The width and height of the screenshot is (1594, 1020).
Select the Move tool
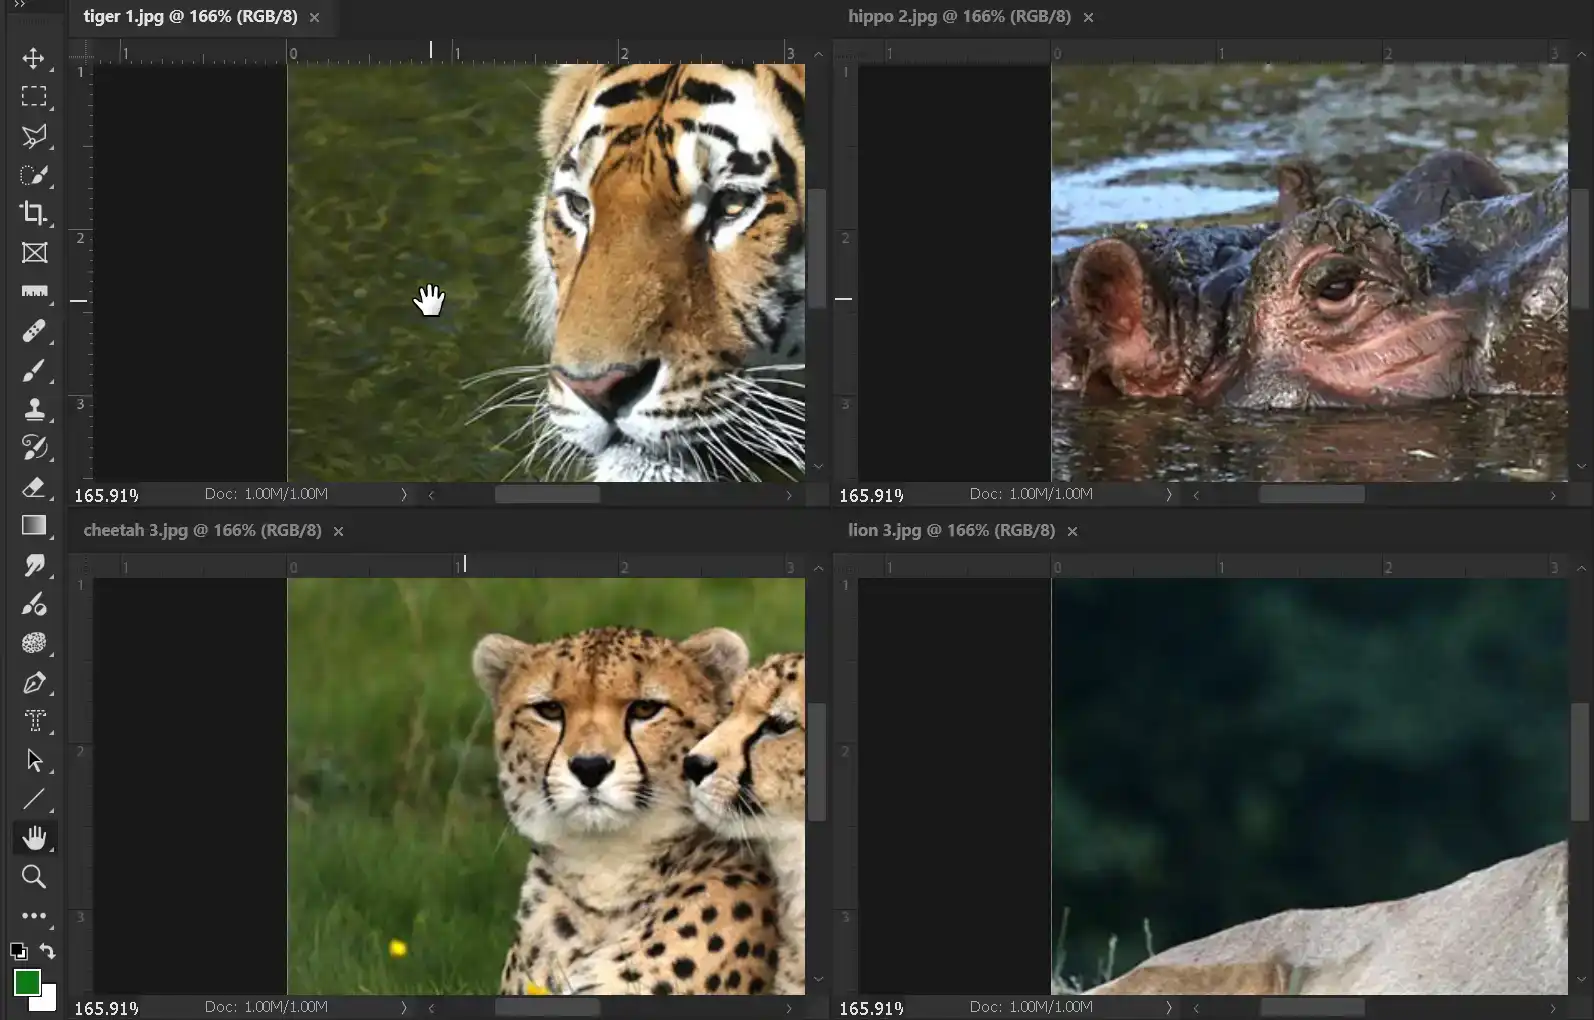[x=34, y=58]
